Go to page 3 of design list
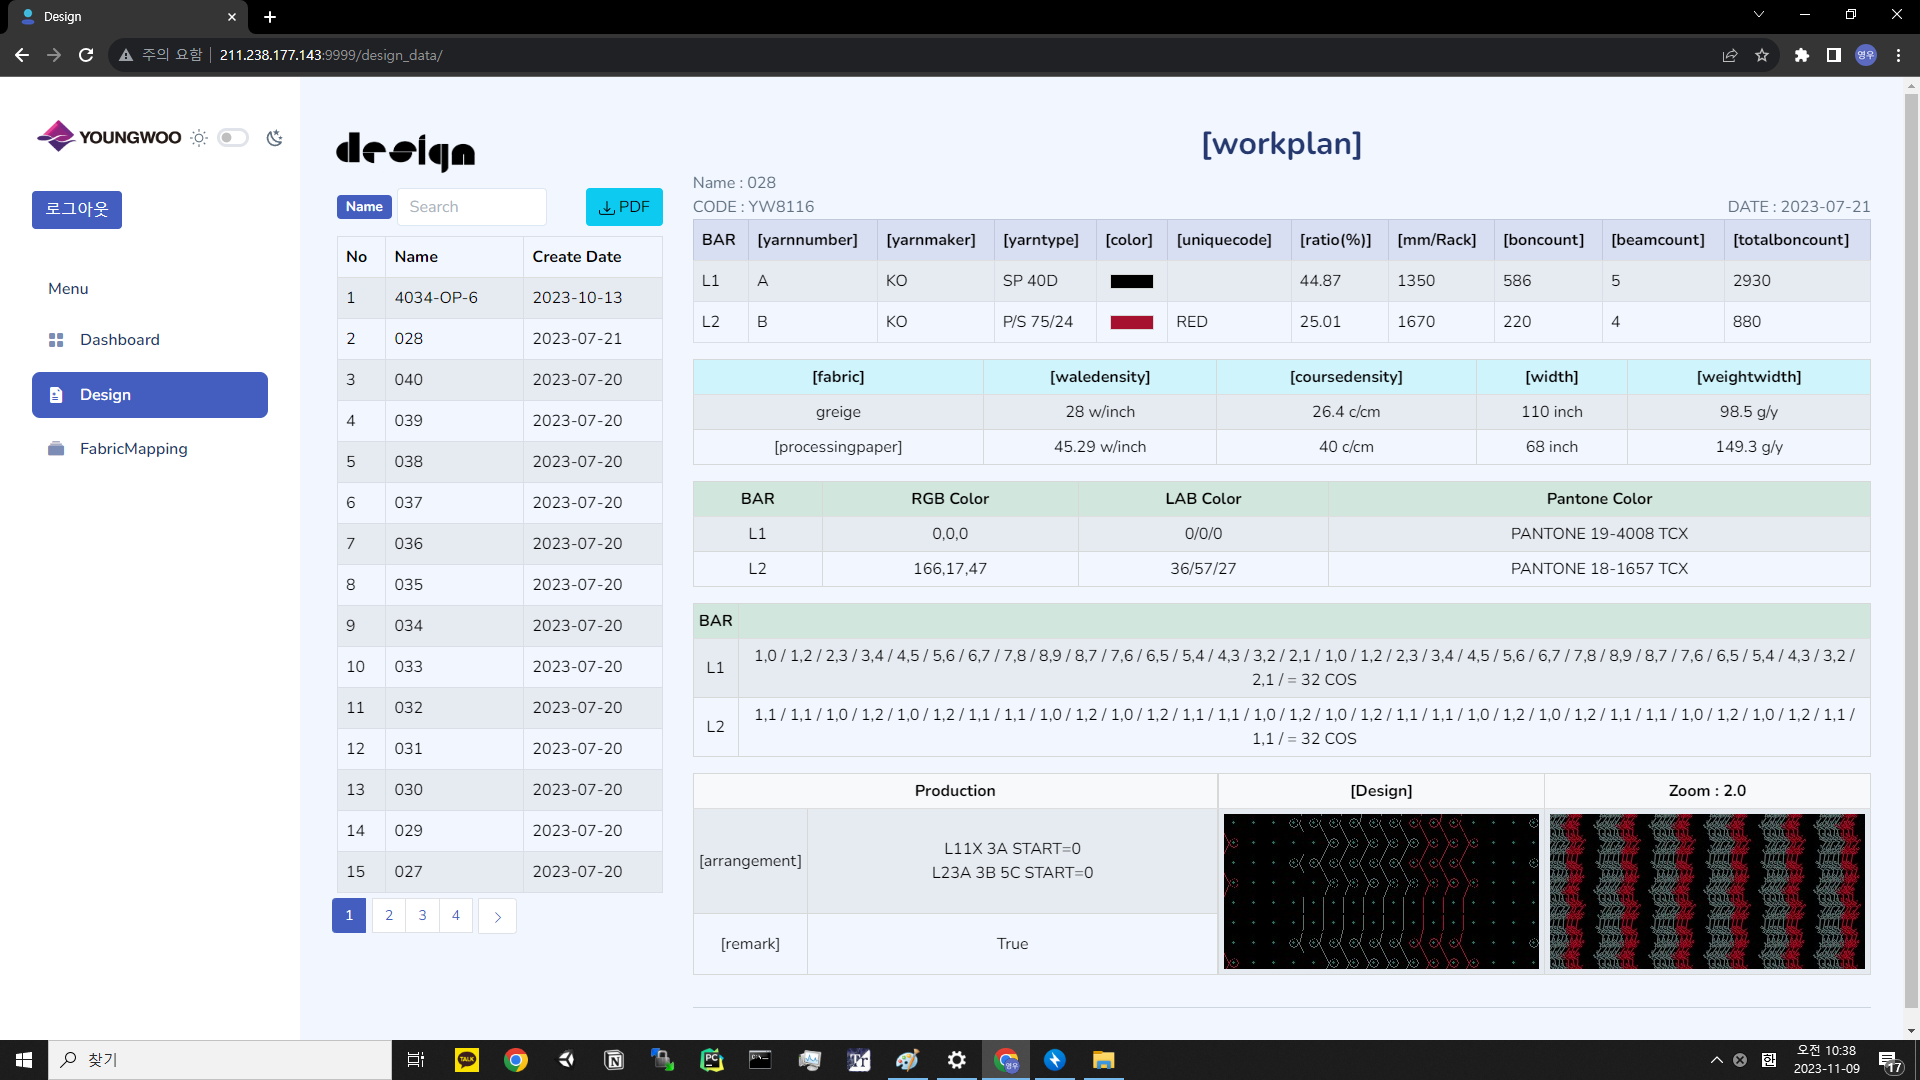1920x1080 pixels. 422,916
